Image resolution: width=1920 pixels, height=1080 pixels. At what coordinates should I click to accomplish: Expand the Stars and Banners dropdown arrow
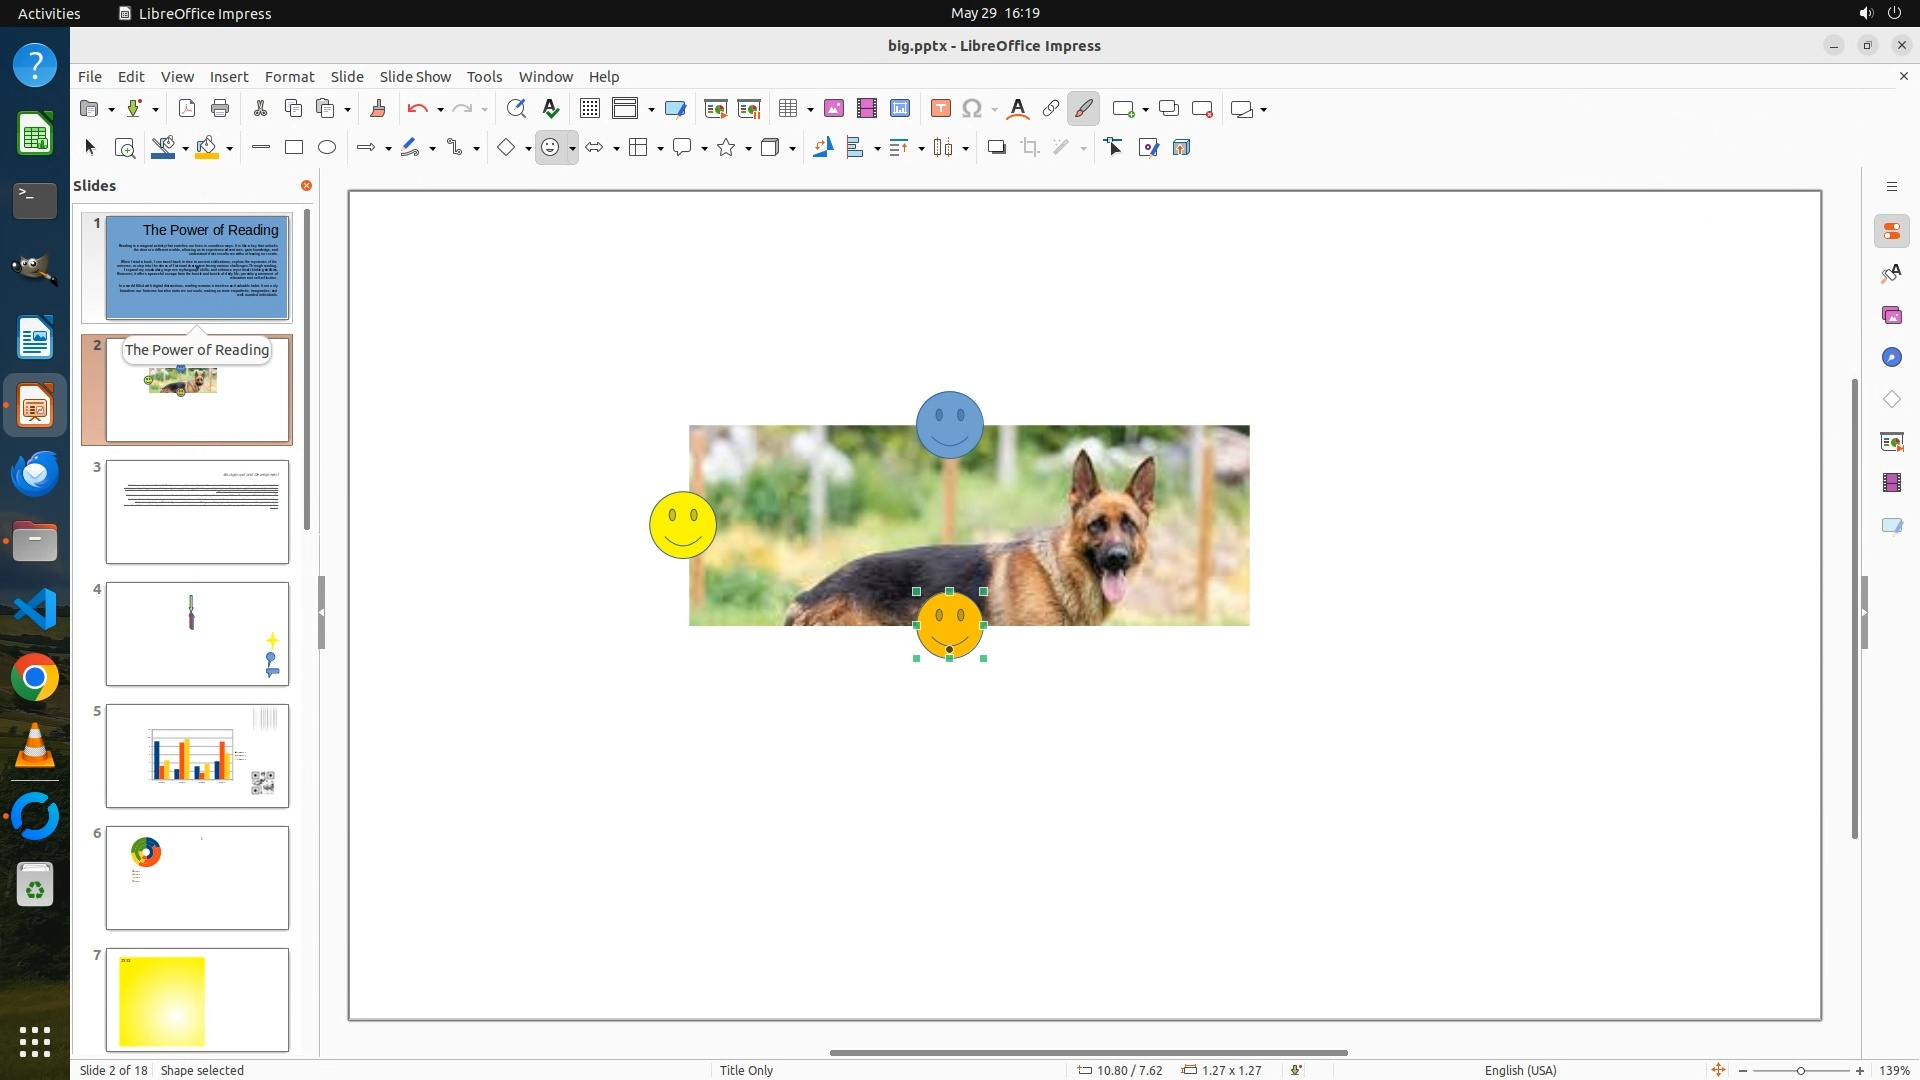tap(748, 148)
